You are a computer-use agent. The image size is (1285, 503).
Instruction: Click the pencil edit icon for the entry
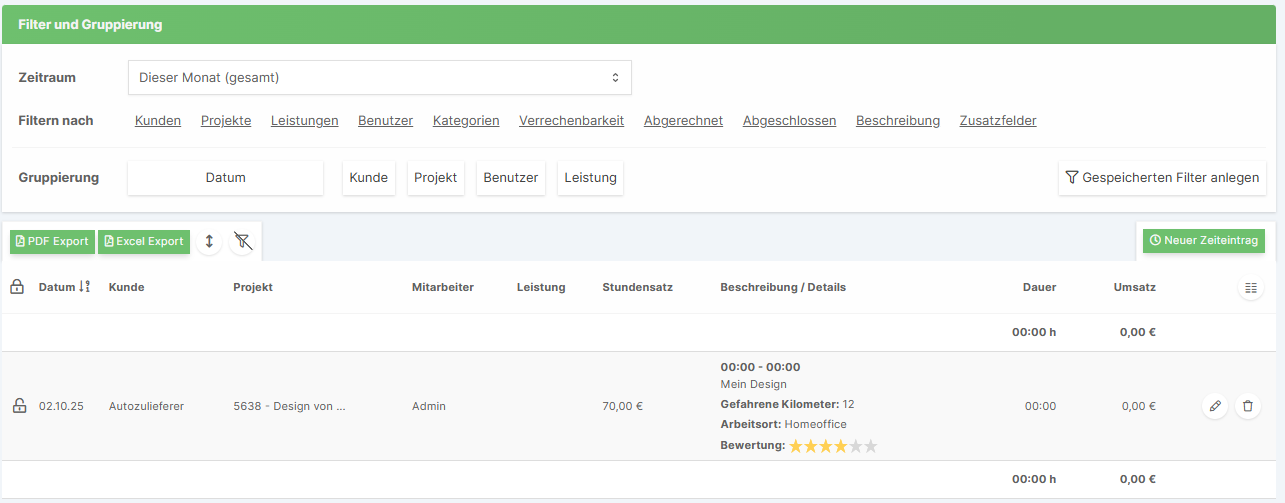[1215, 406]
